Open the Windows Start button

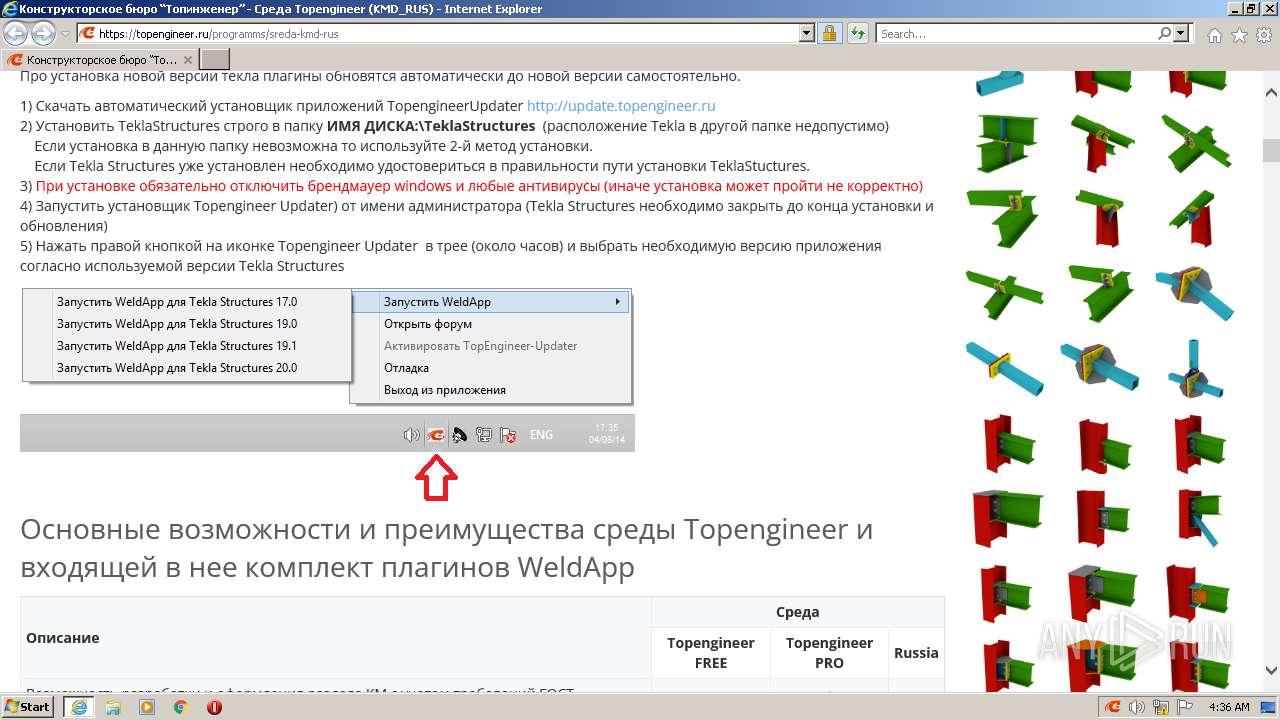pos(27,707)
